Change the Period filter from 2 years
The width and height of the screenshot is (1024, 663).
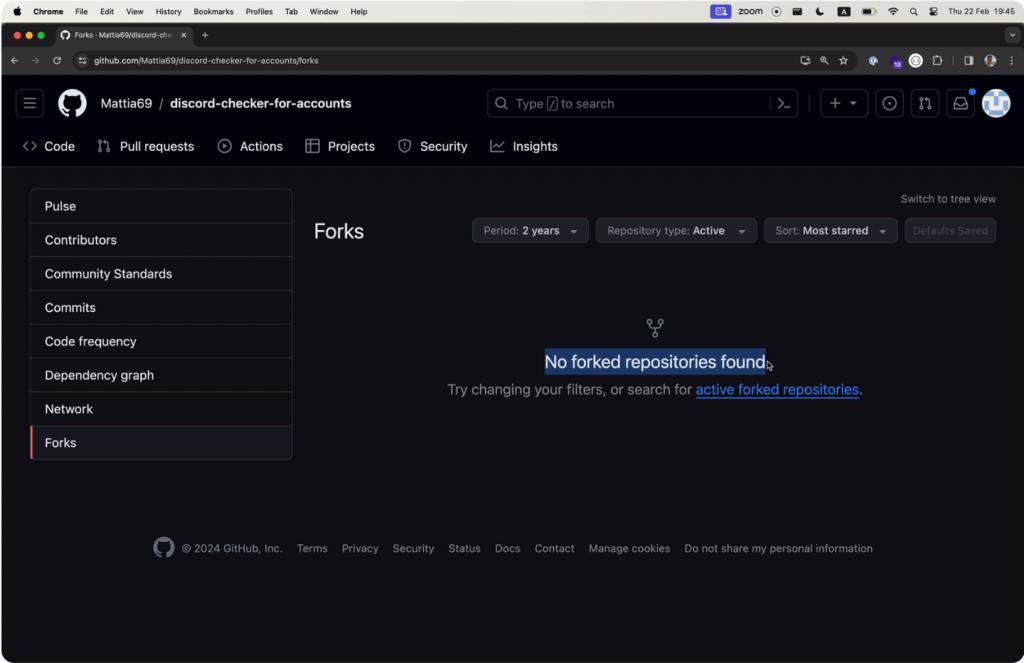(x=529, y=230)
